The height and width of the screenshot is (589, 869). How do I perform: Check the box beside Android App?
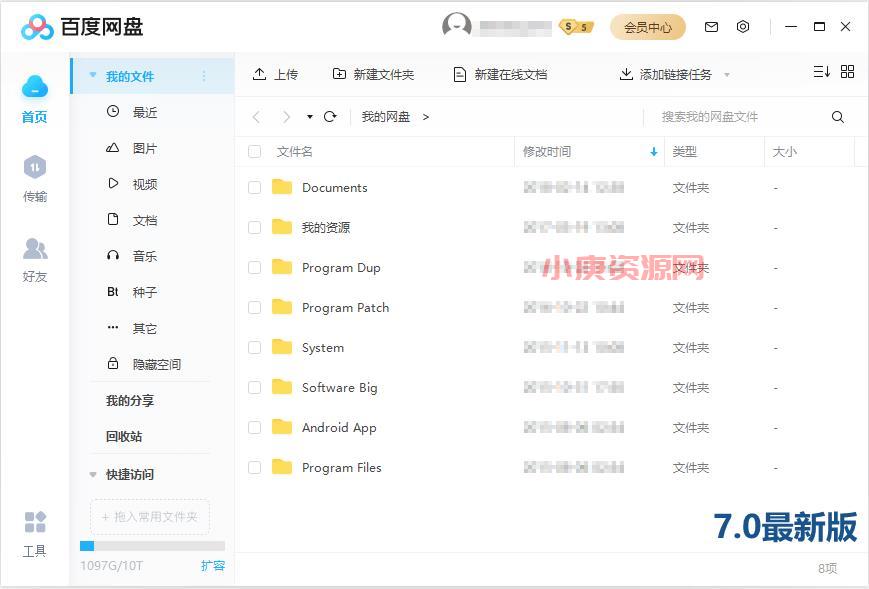(x=254, y=428)
